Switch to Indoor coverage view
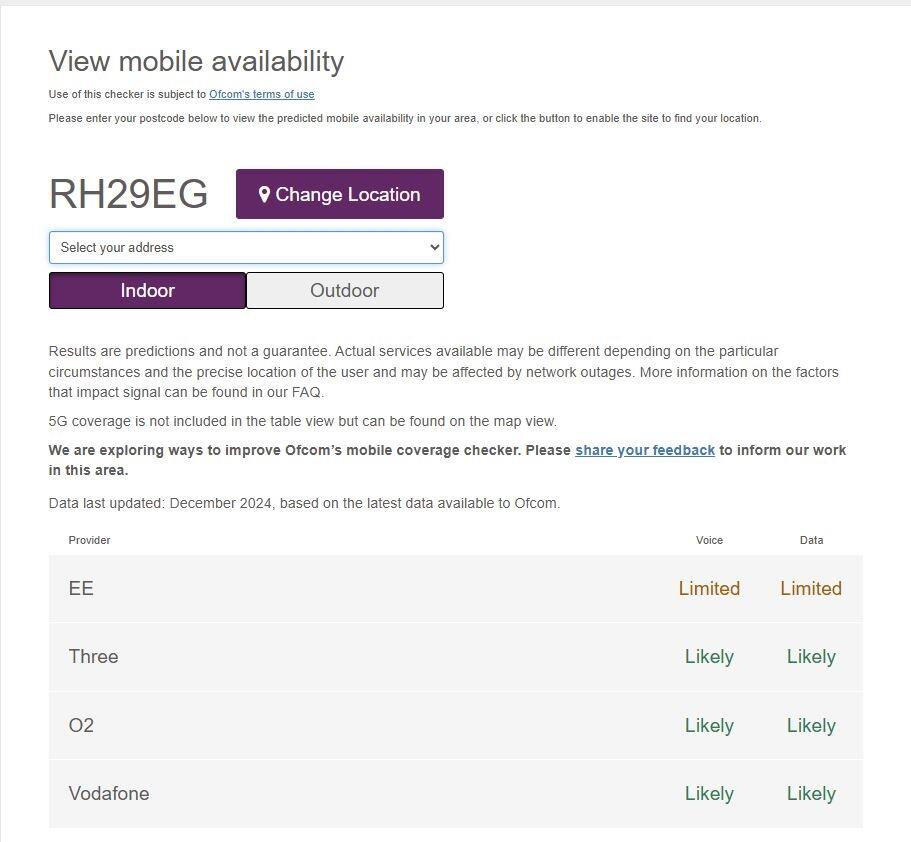Viewport: 911px width, 842px height. click(147, 291)
